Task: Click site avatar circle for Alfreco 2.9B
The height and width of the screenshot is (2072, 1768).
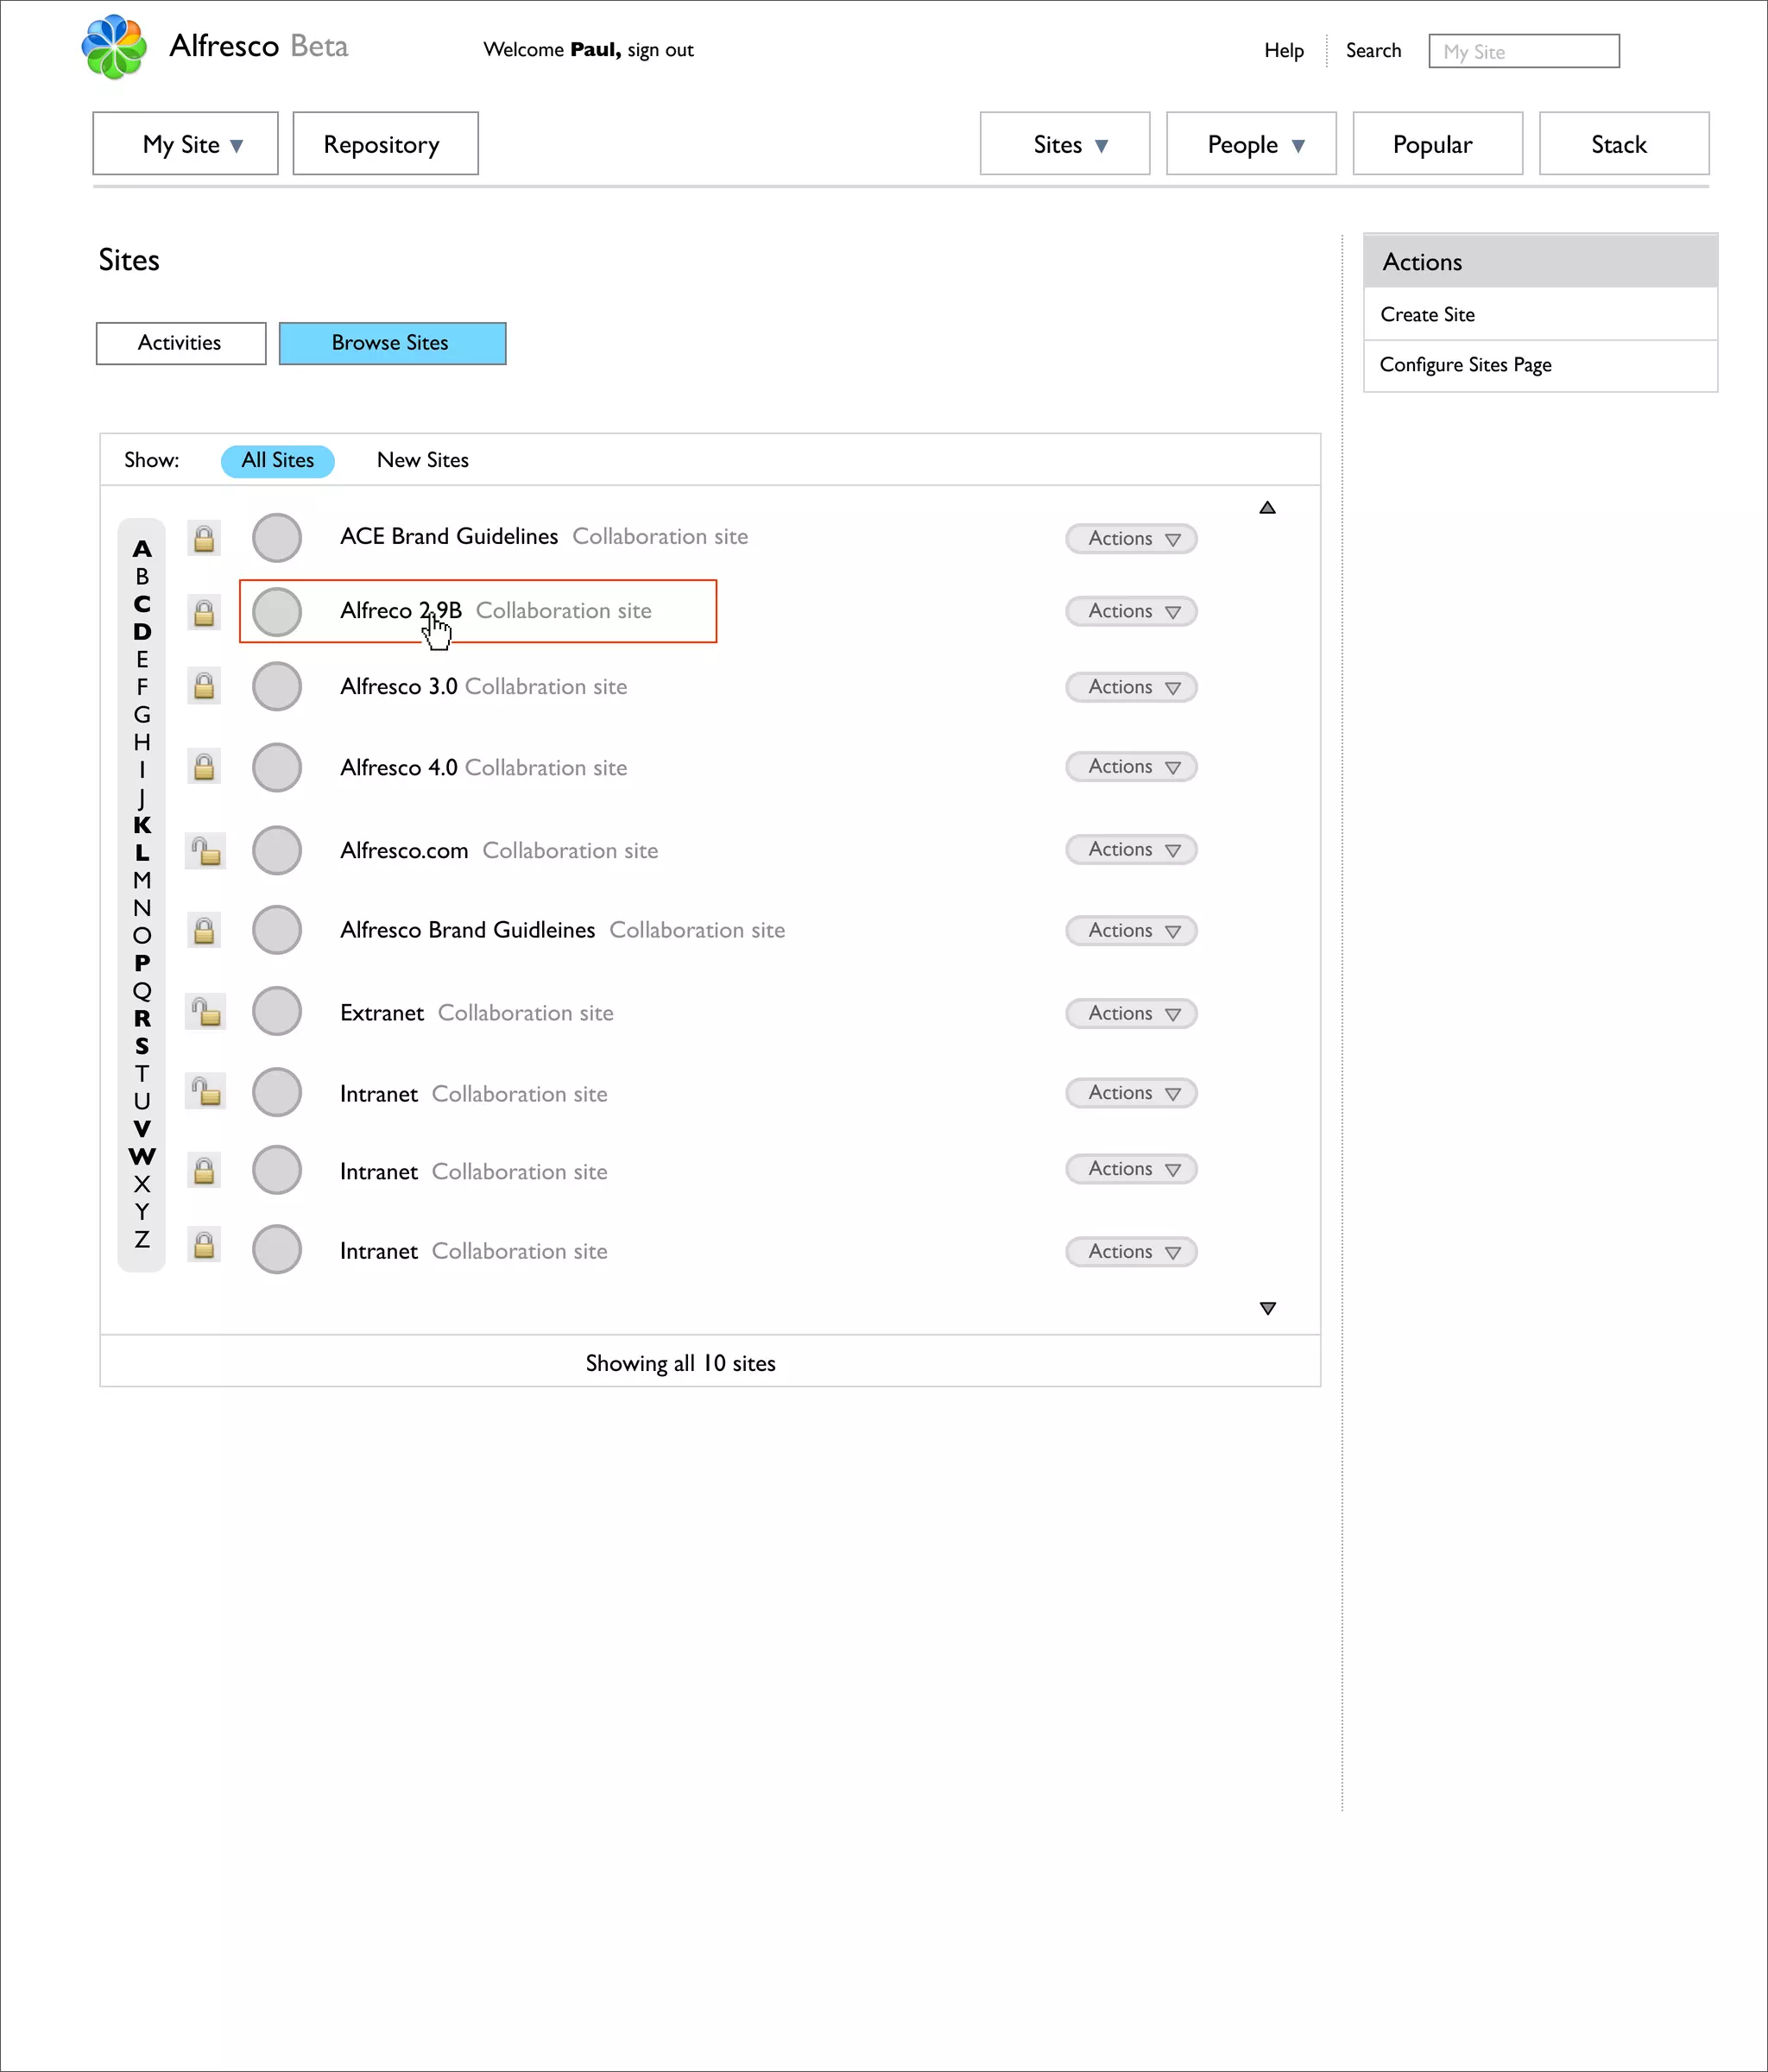Action: click(x=277, y=612)
